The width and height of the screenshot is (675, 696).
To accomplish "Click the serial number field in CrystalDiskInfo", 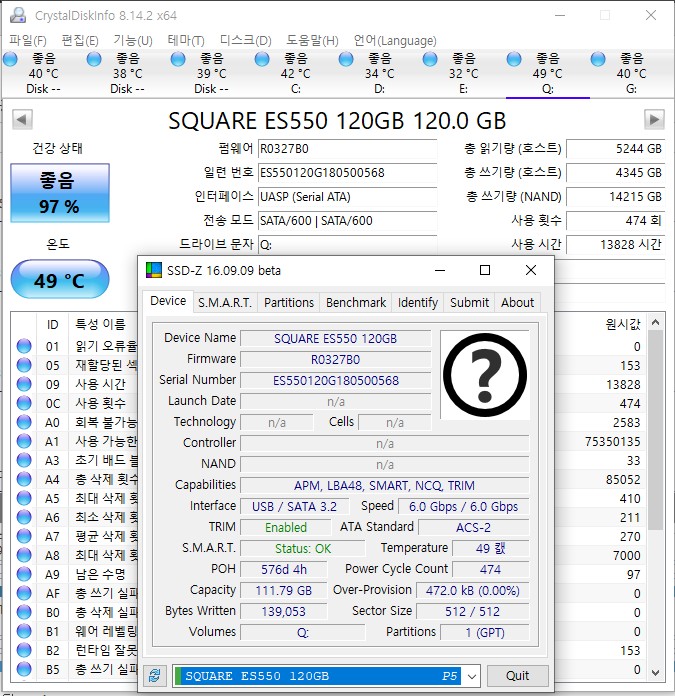I will 347,173.
